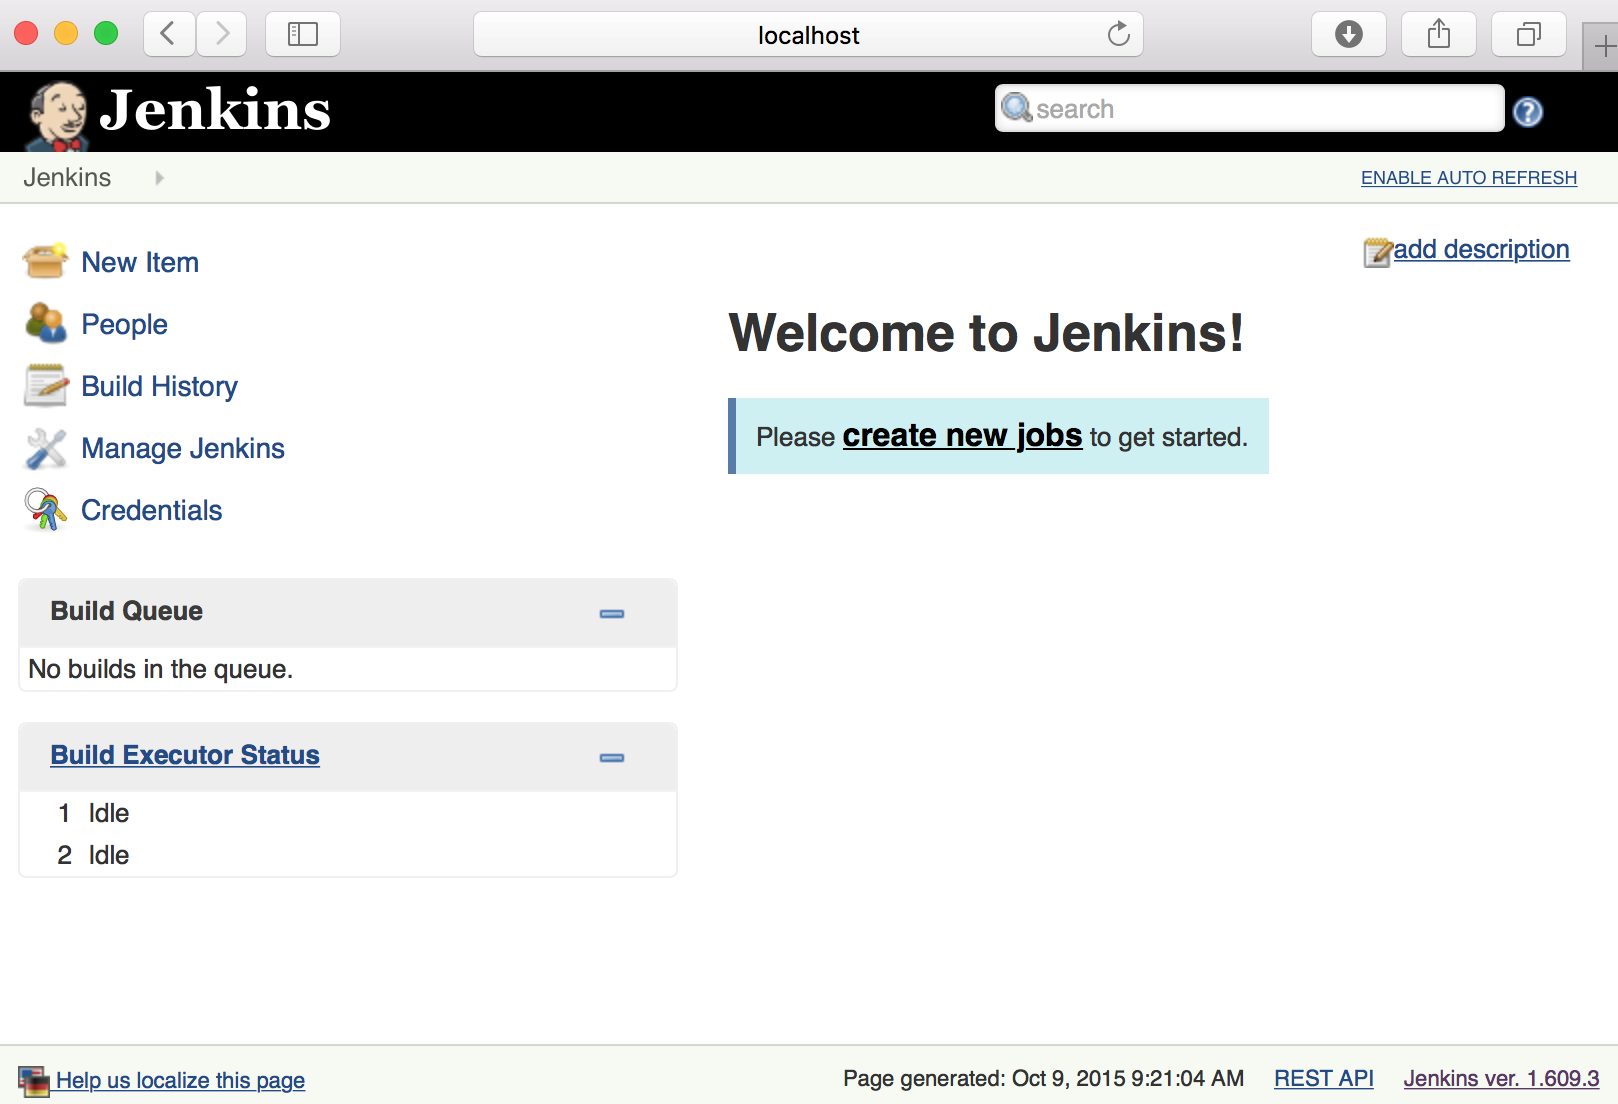Open the Manage Jenkins link

[x=183, y=448]
